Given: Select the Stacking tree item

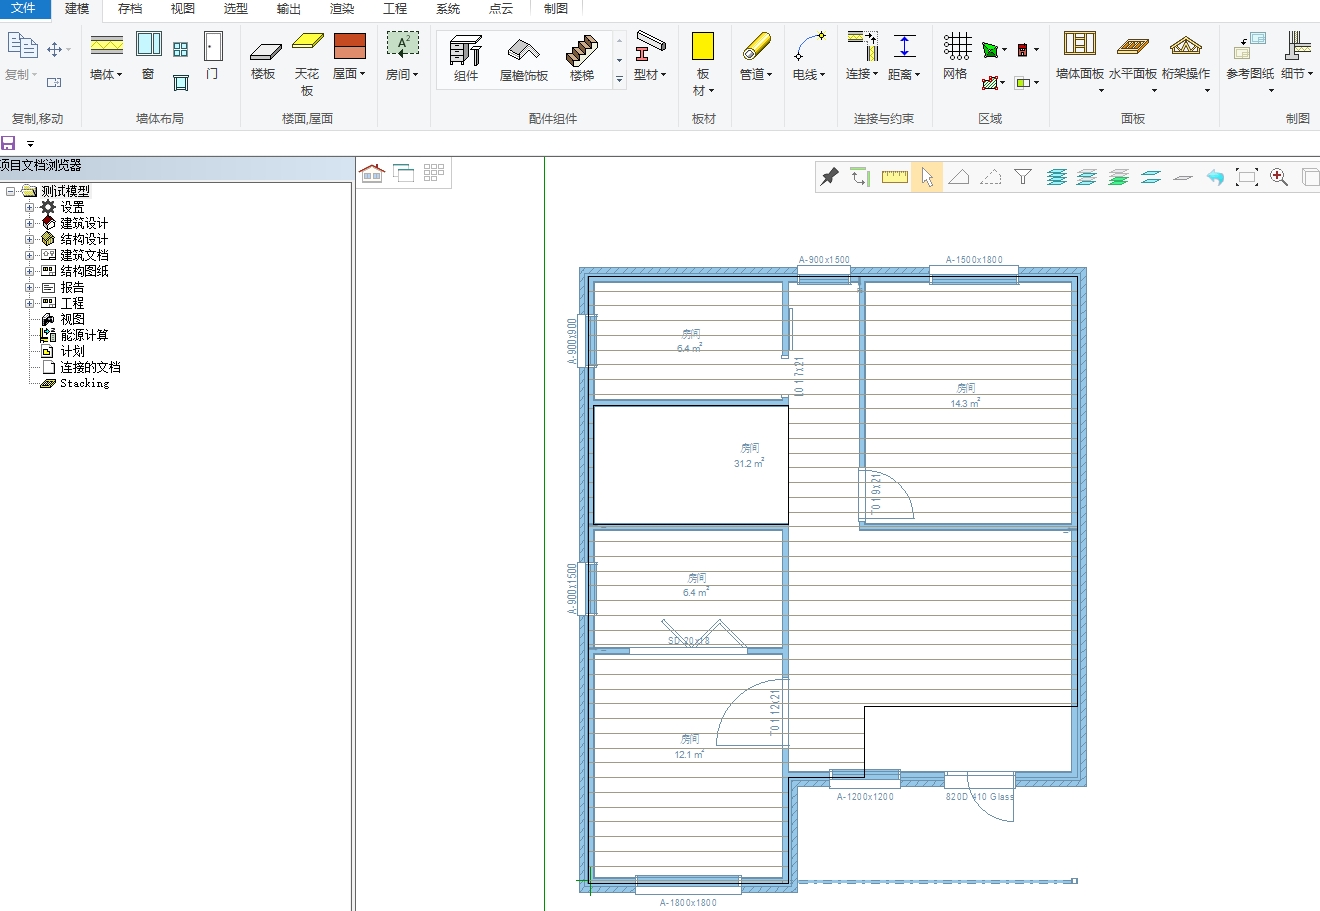Looking at the screenshot, I should pos(84,383).
